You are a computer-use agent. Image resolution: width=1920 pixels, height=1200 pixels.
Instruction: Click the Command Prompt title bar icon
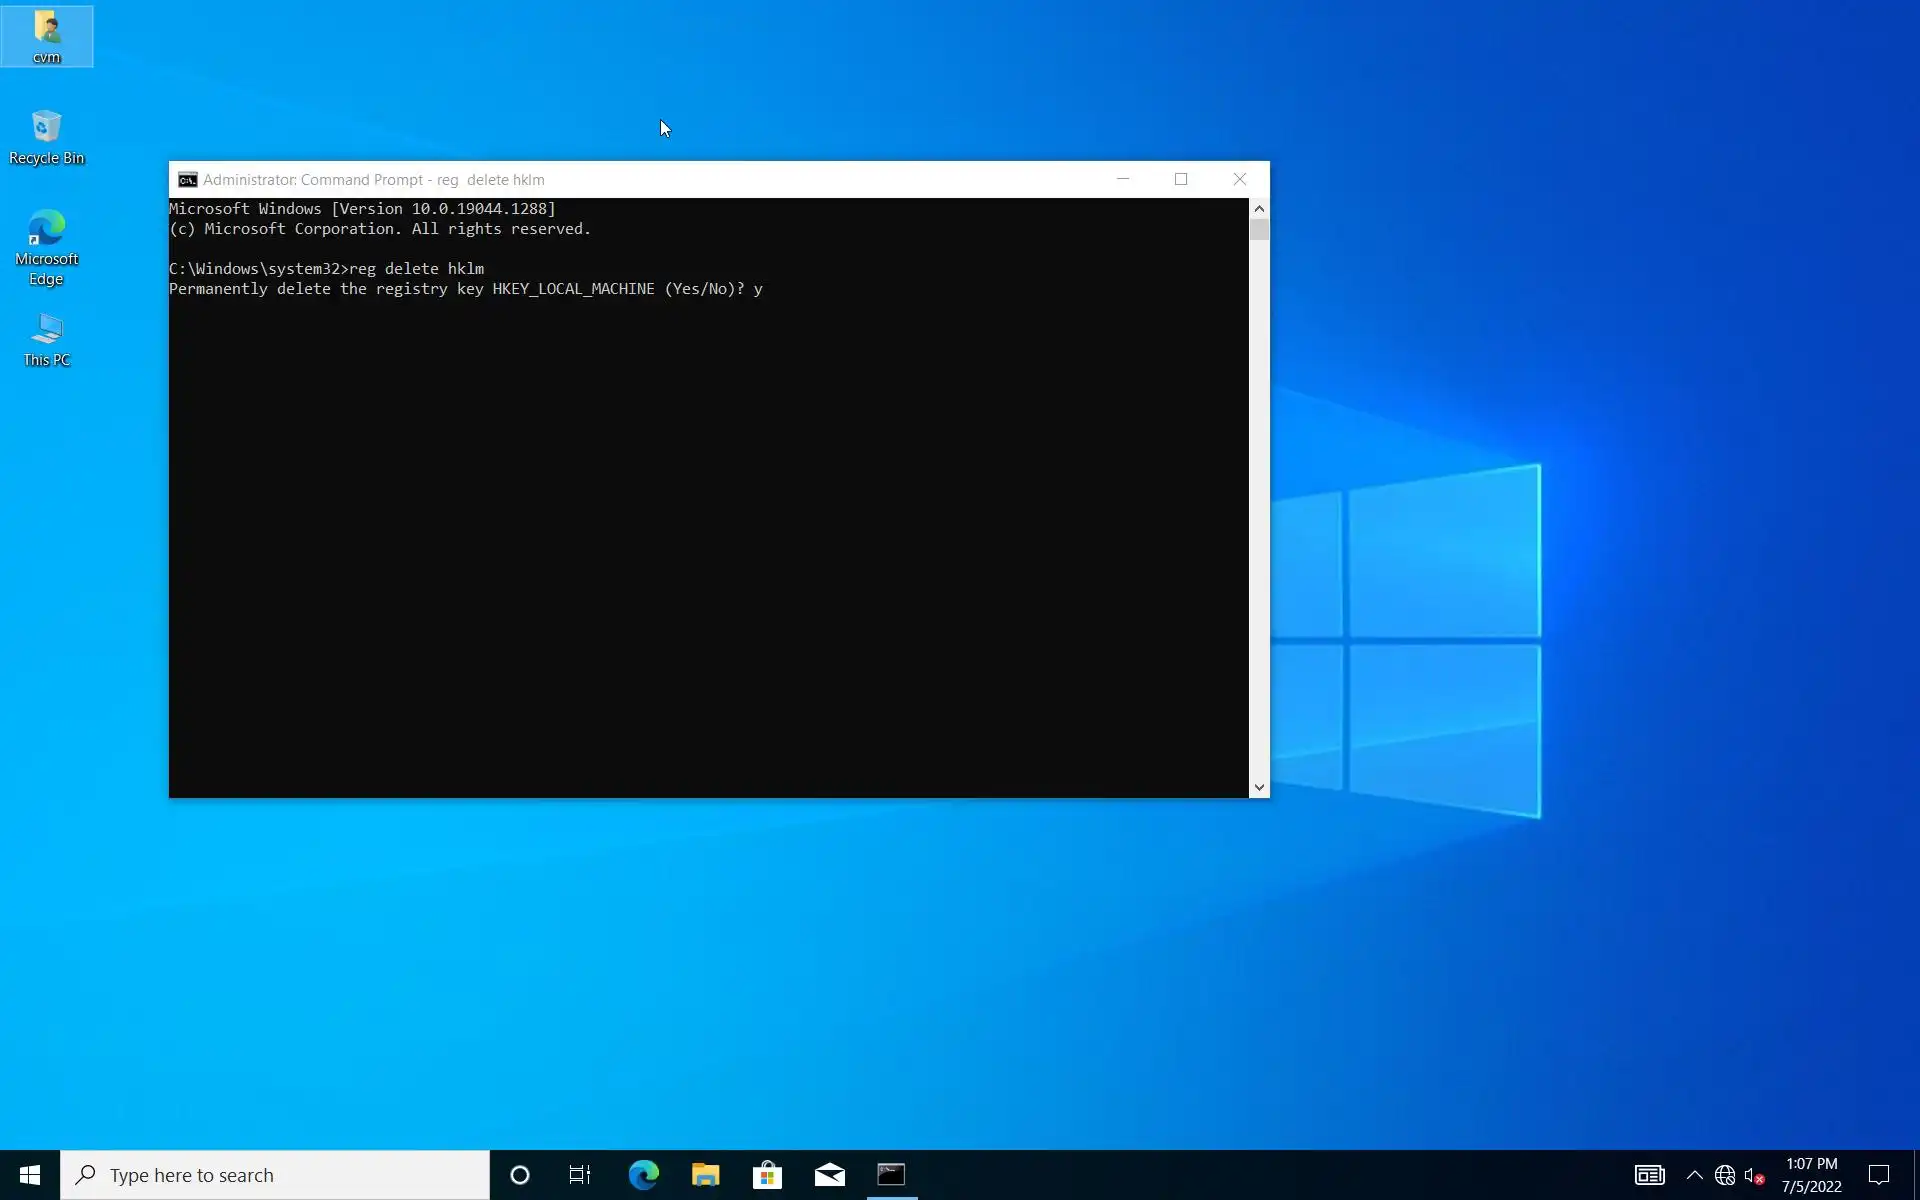(187, 180)
